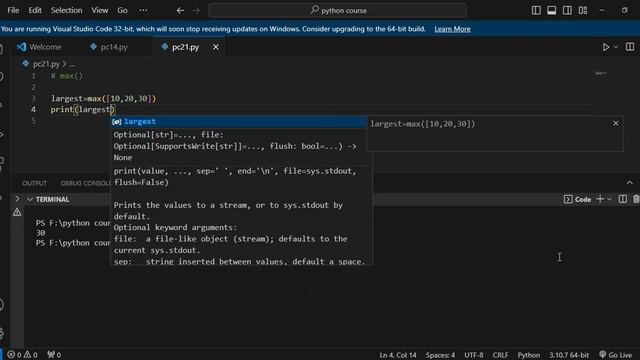Viewport: 640px width, 360px height.
Task: Go back with the left arrow
Action: click(x=180, y=11)
